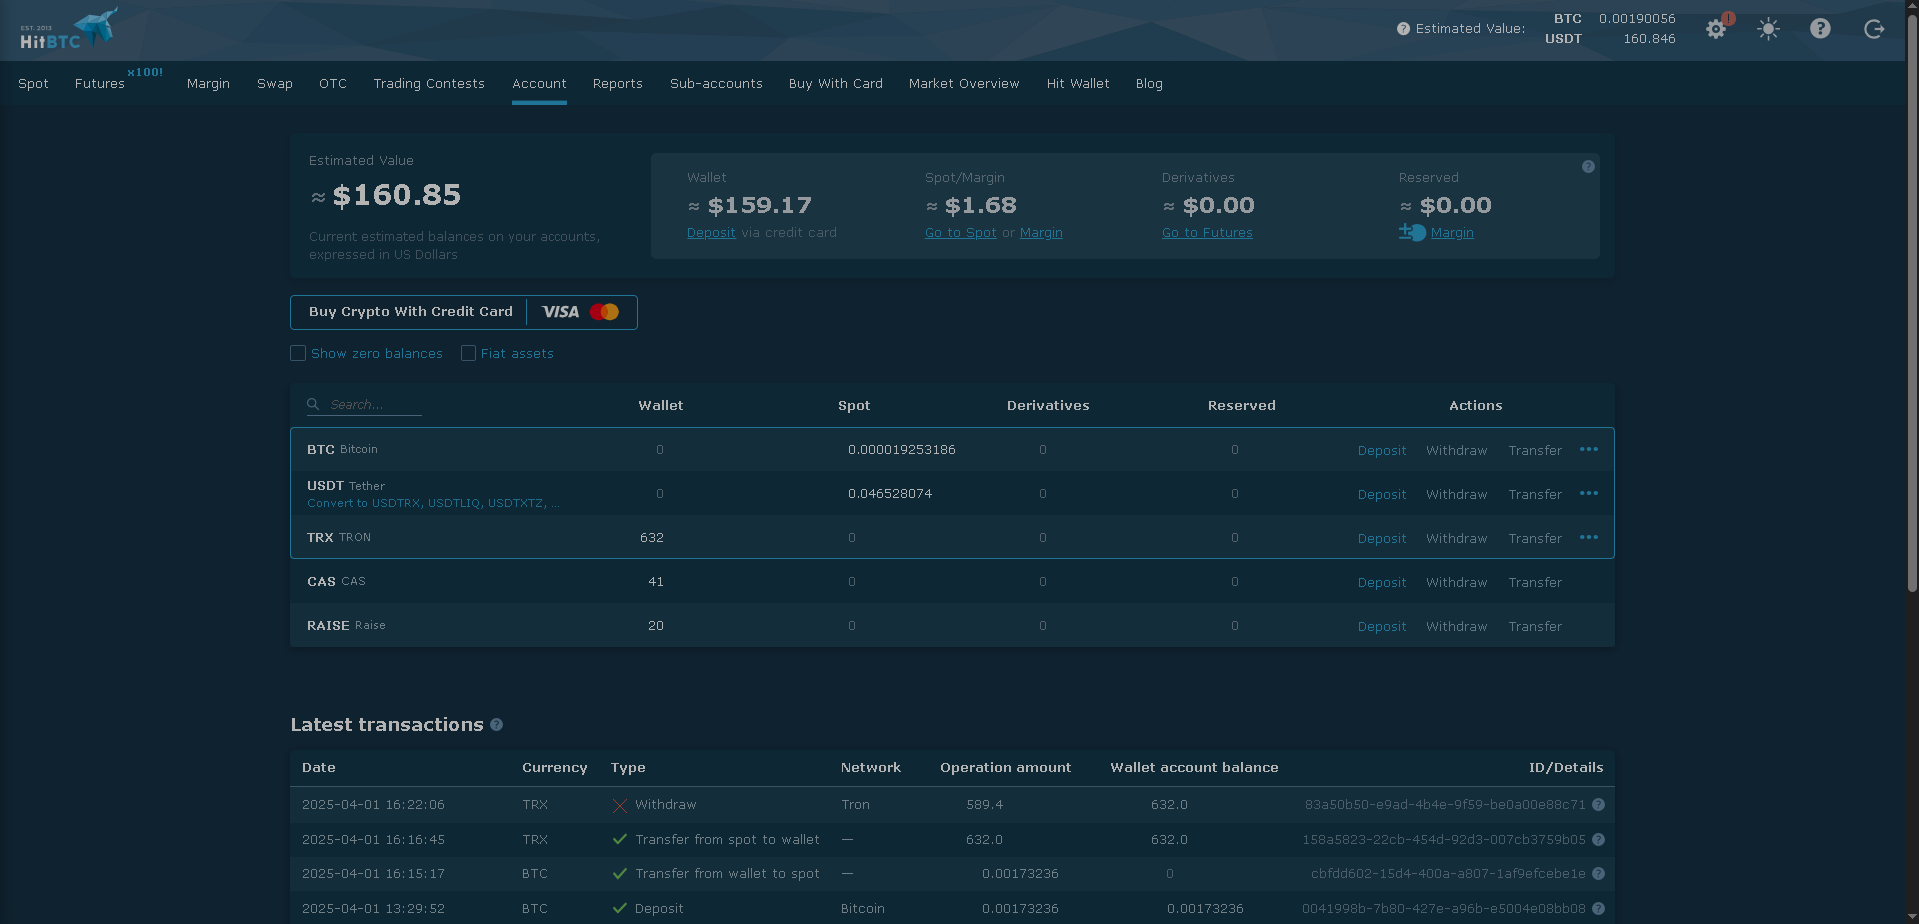The width and height of the screenshot is (1919, 924).
Task: Open the help question mark in header
Action: (1820, 28)
